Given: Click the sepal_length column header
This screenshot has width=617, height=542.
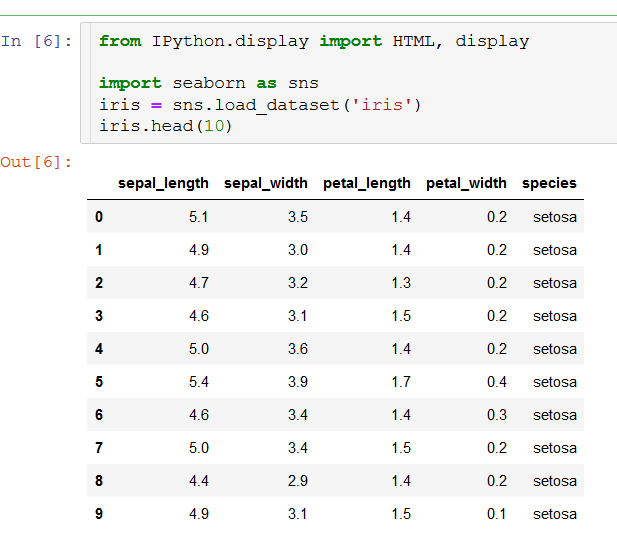Looking at the screenshot, I should 163,183.
